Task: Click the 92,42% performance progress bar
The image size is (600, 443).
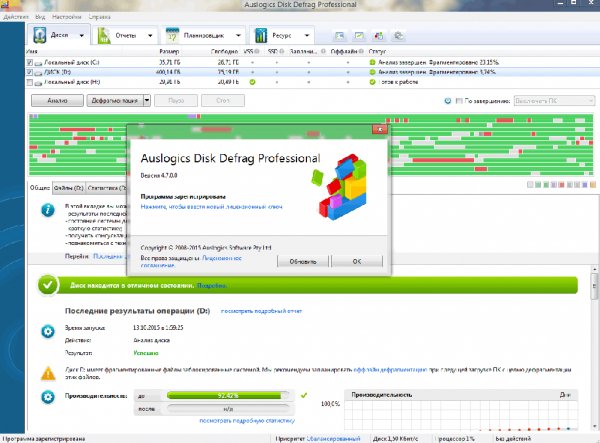Action: click(228, 395)
